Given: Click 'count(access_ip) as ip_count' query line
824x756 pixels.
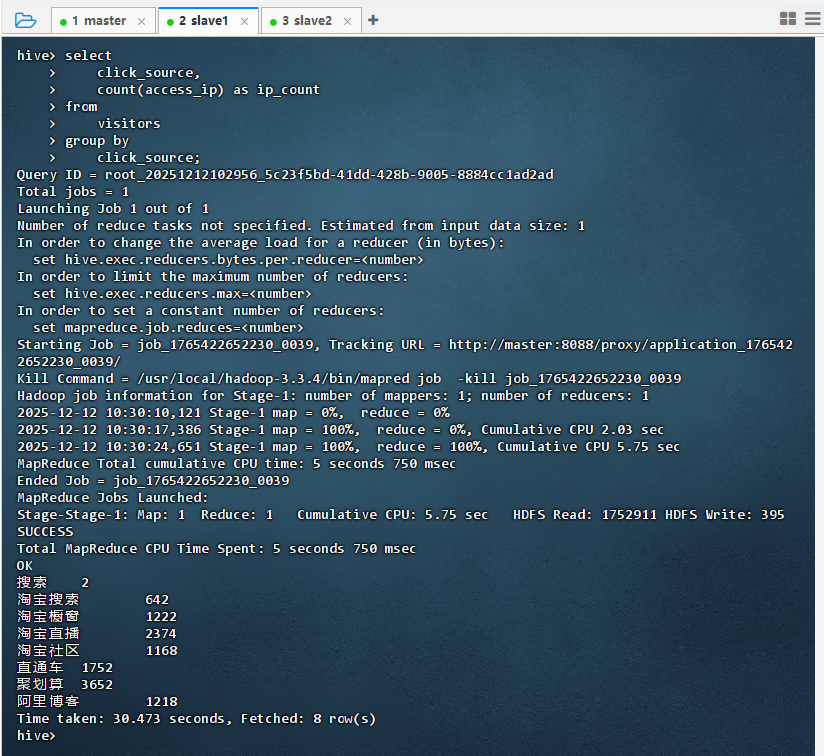Looking at the screenshot, I should 208,90.
